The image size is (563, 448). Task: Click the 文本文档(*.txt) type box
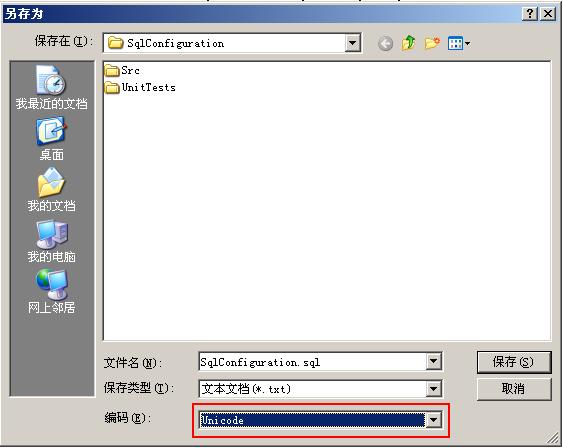pyautogui.click(x=312, y=389)
